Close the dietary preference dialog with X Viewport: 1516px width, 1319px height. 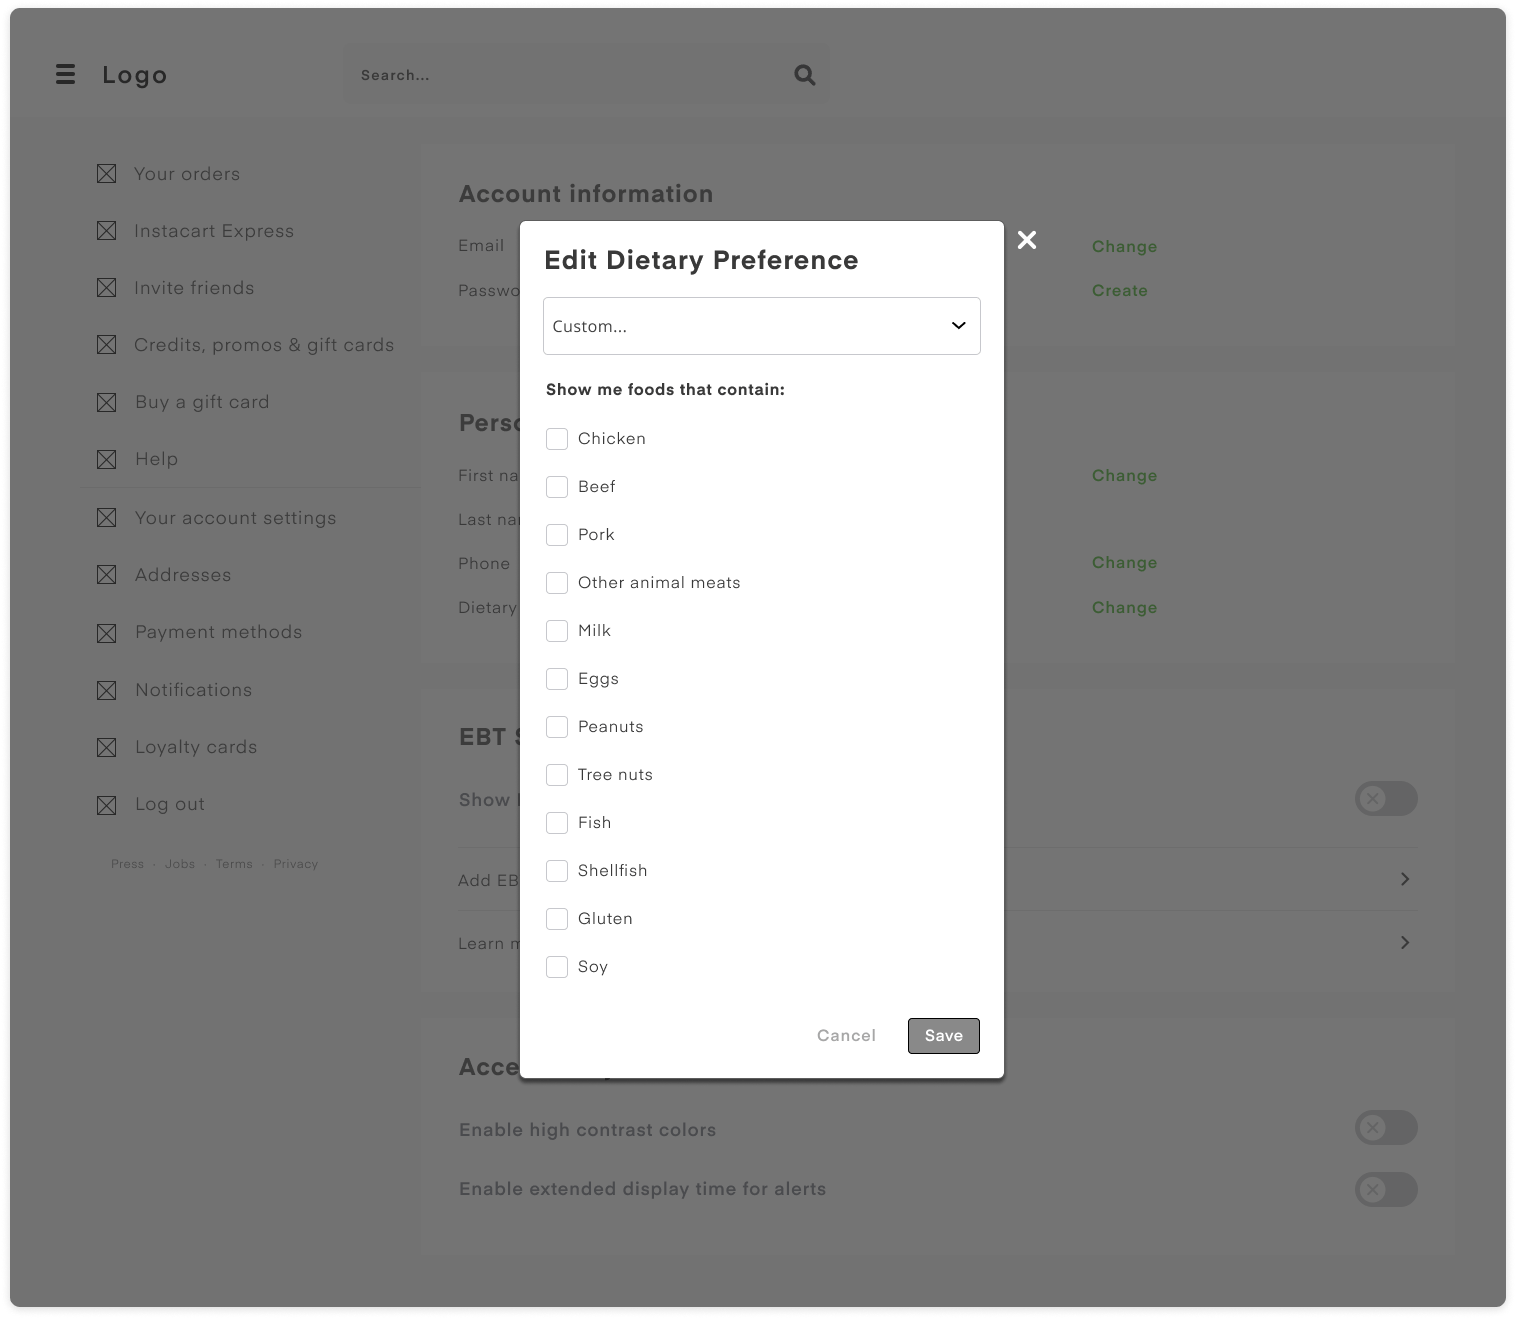pos(1026,240)
